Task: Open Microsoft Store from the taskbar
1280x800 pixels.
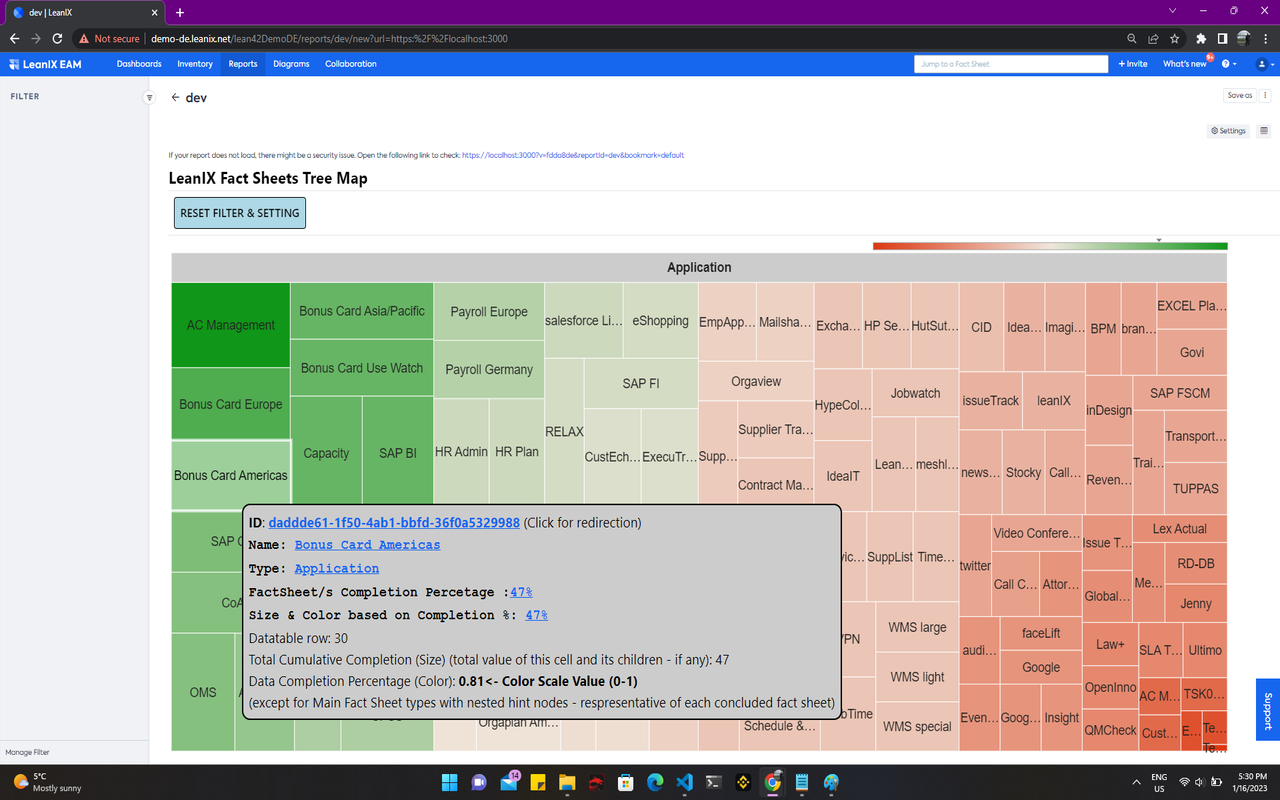Action: 625,782
